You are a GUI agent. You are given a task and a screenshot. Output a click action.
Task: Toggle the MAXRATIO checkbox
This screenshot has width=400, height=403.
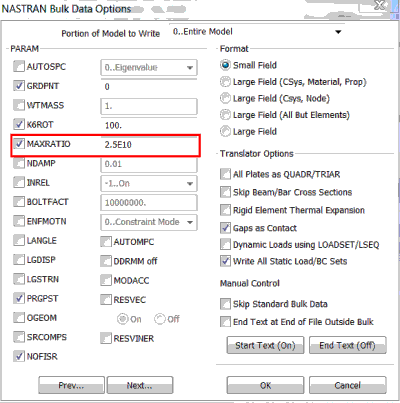click(x=19, y=144)
